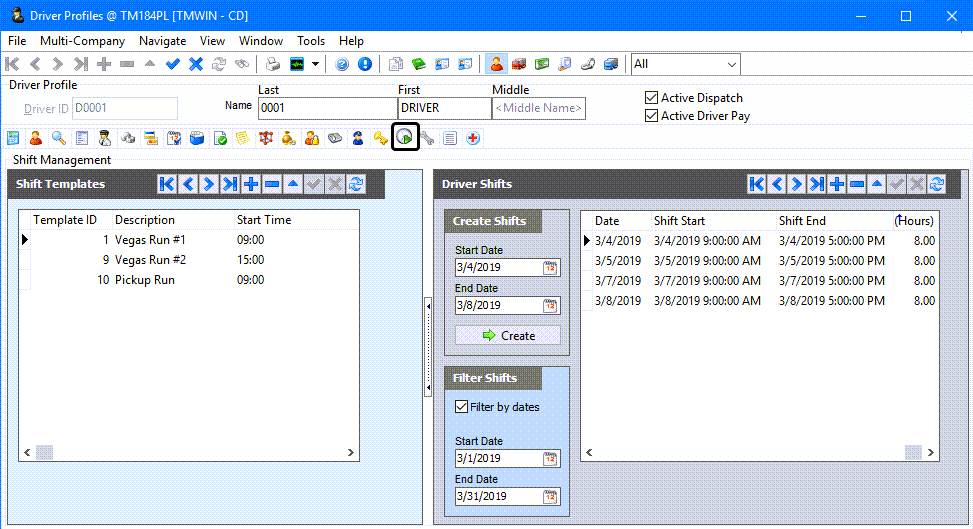Go to first record in Driver Shifts
Image resolution: width=973 pixels, height=529 pixels.
pyautogui.click(x=757, y=184)
